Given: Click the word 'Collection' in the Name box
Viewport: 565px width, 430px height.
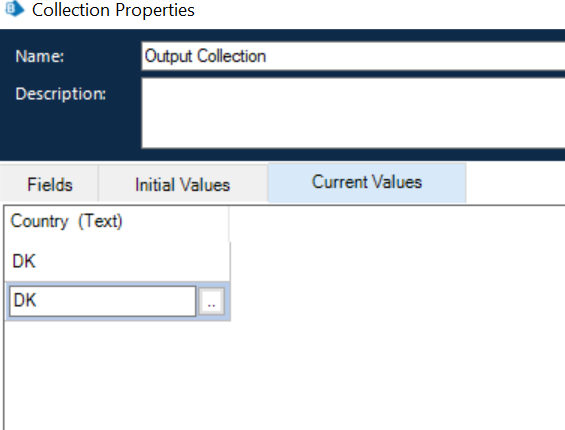Looking at the screenshot, I should pyautogui.click(x=231, y=56).
